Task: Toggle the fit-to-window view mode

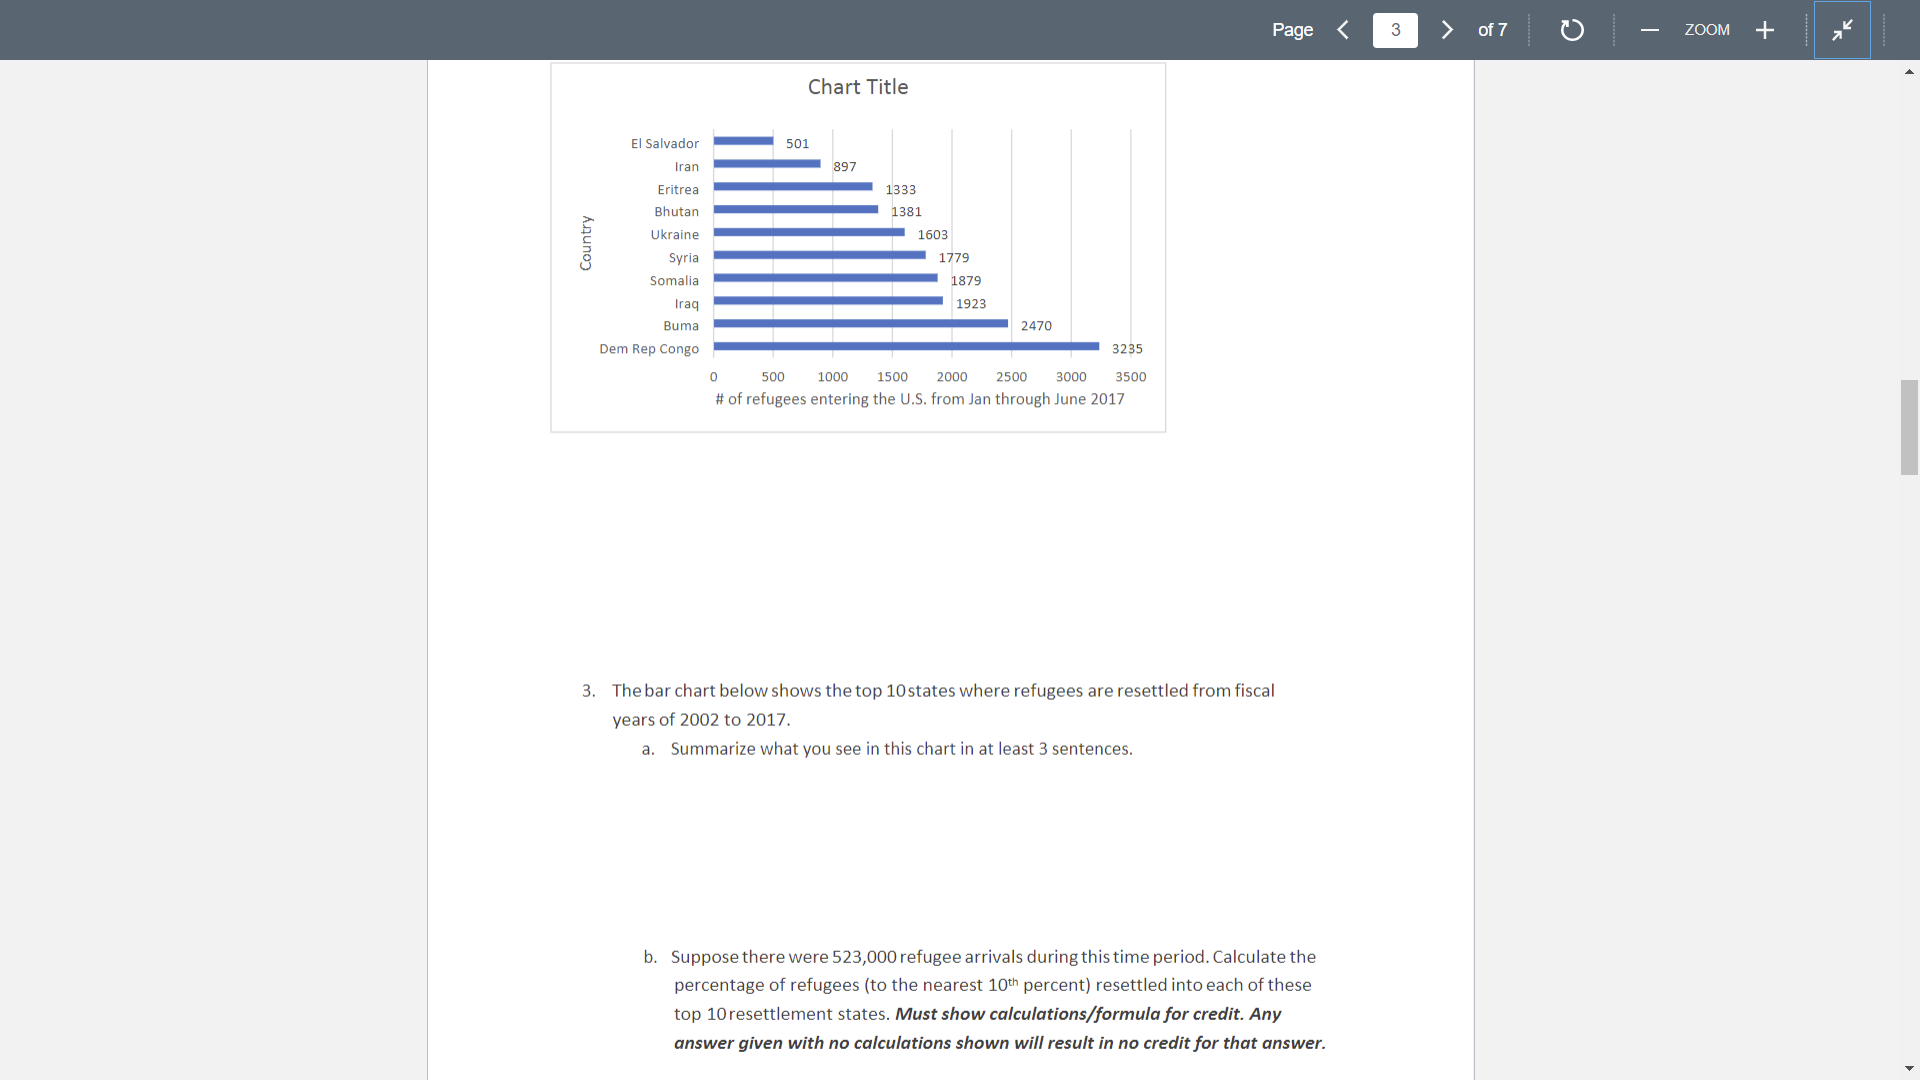Action: 1841,30
